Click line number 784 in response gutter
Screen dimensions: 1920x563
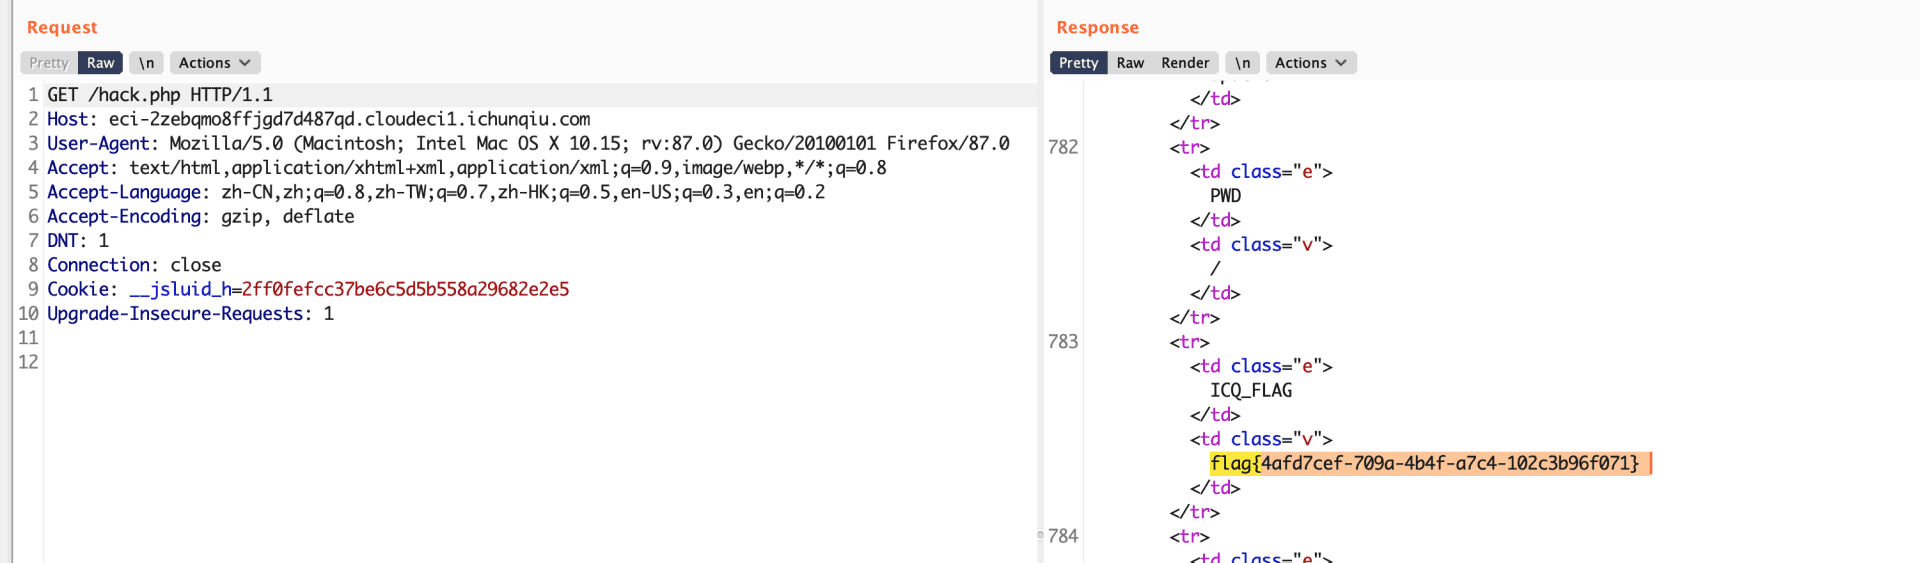[1063, 536]
